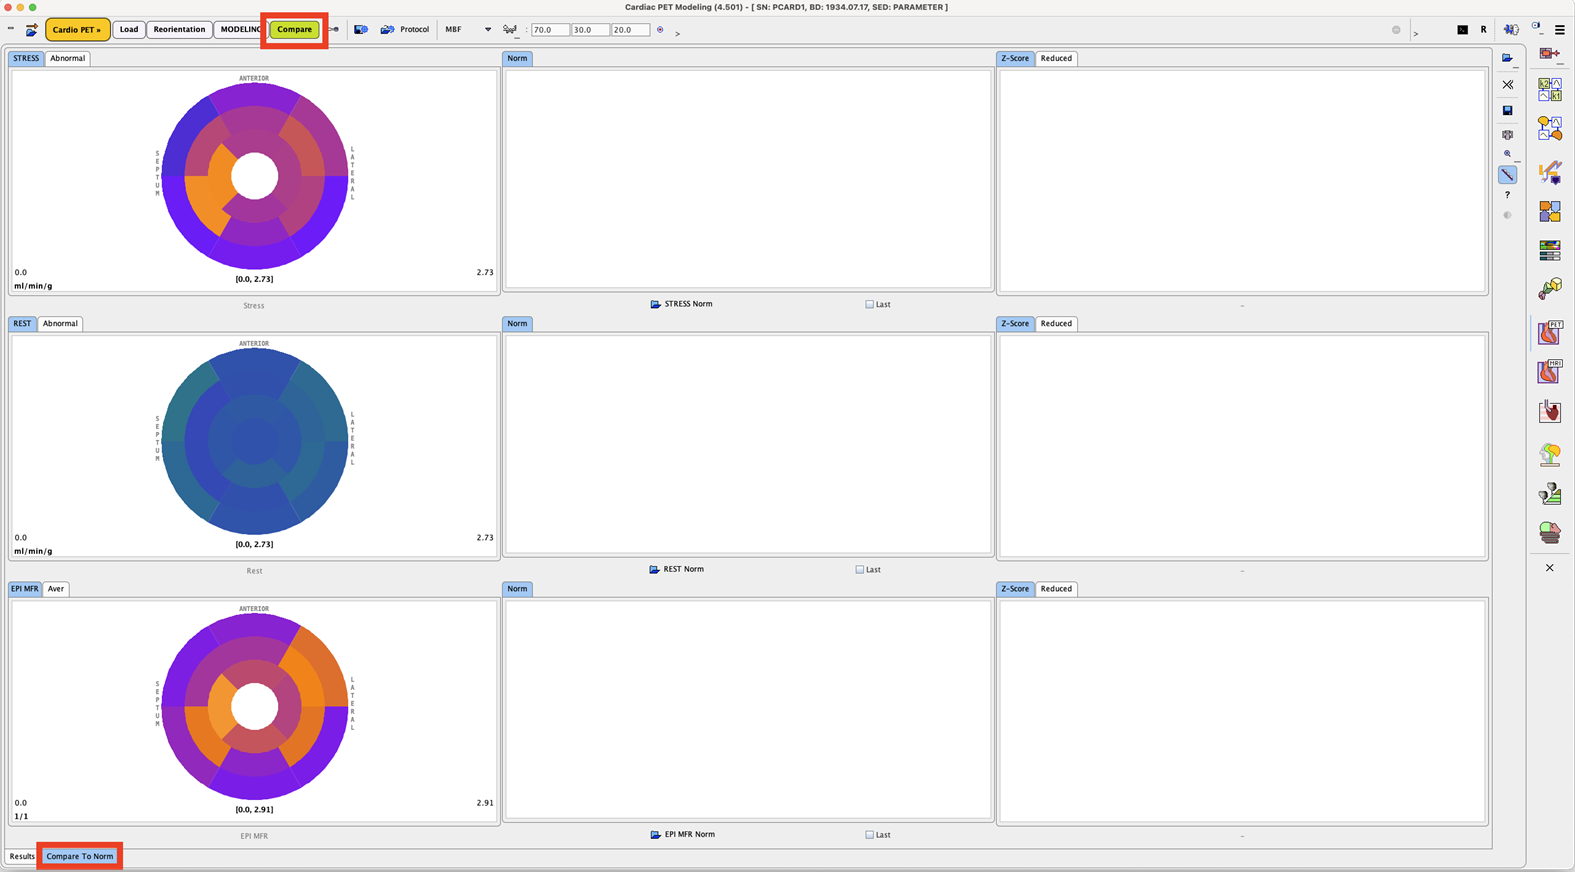Enable the Last checkbox for STRESS Norm
1575x872 pixels.
click(x=870, y=304)
